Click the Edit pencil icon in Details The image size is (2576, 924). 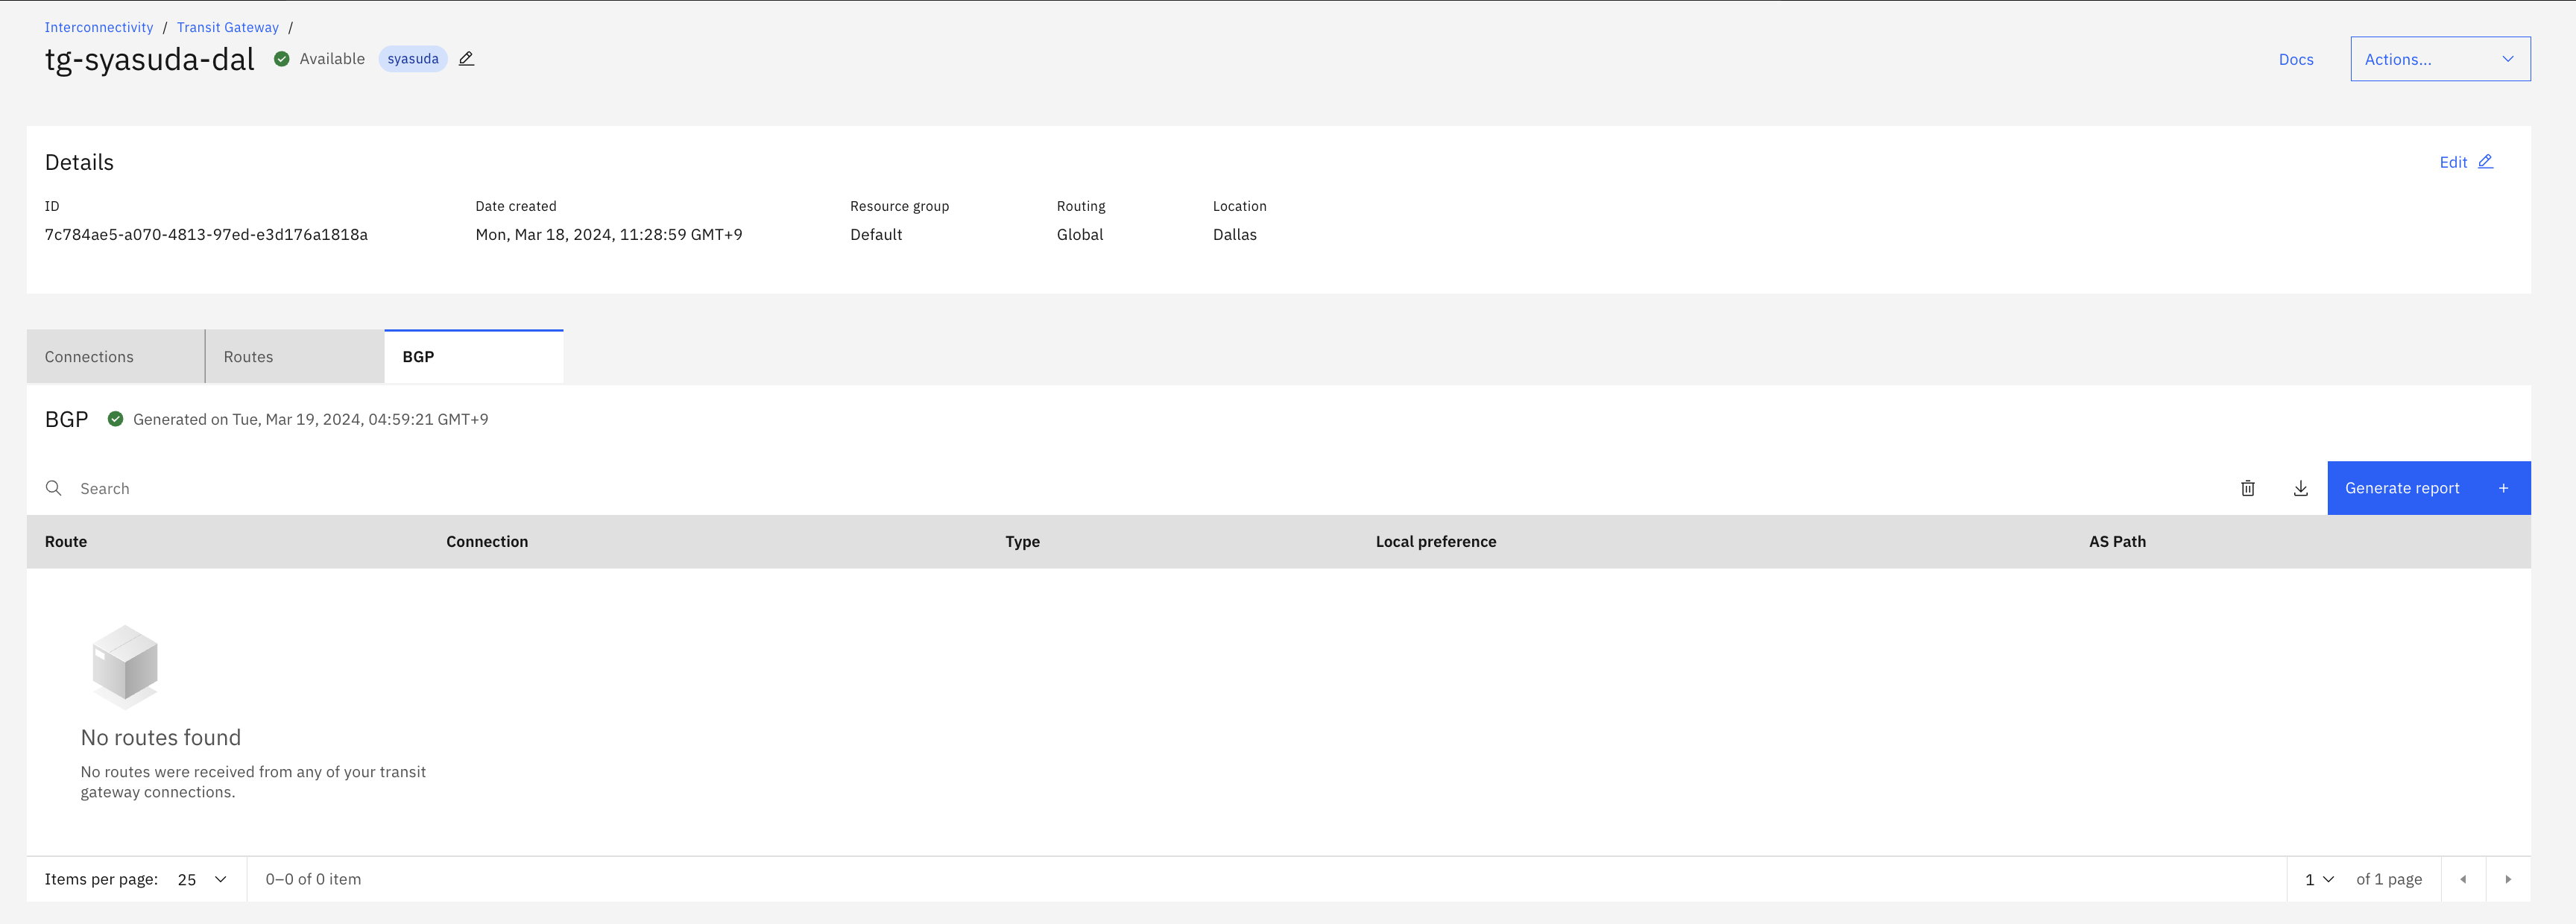click(x=2485, y=162)
